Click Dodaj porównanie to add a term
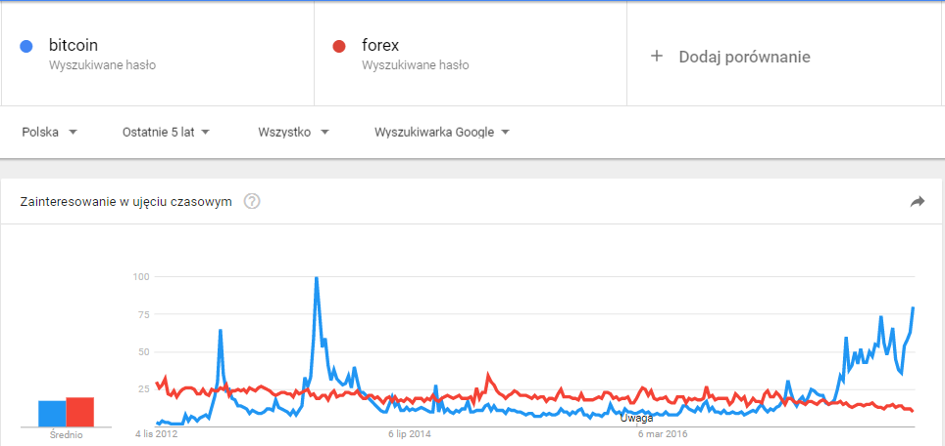The width and height of the screenshot is (945, 446). 744,57
